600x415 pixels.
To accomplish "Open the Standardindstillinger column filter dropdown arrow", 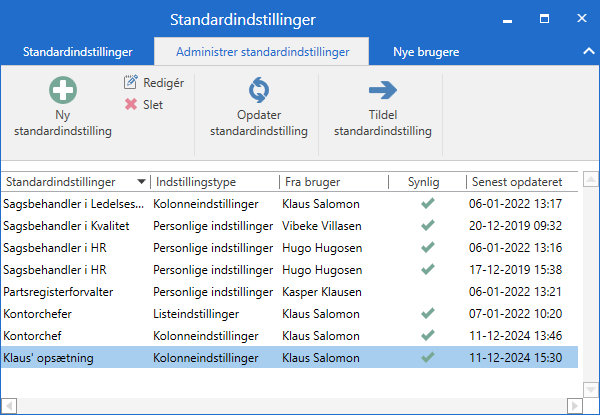I will coord(142,182).
